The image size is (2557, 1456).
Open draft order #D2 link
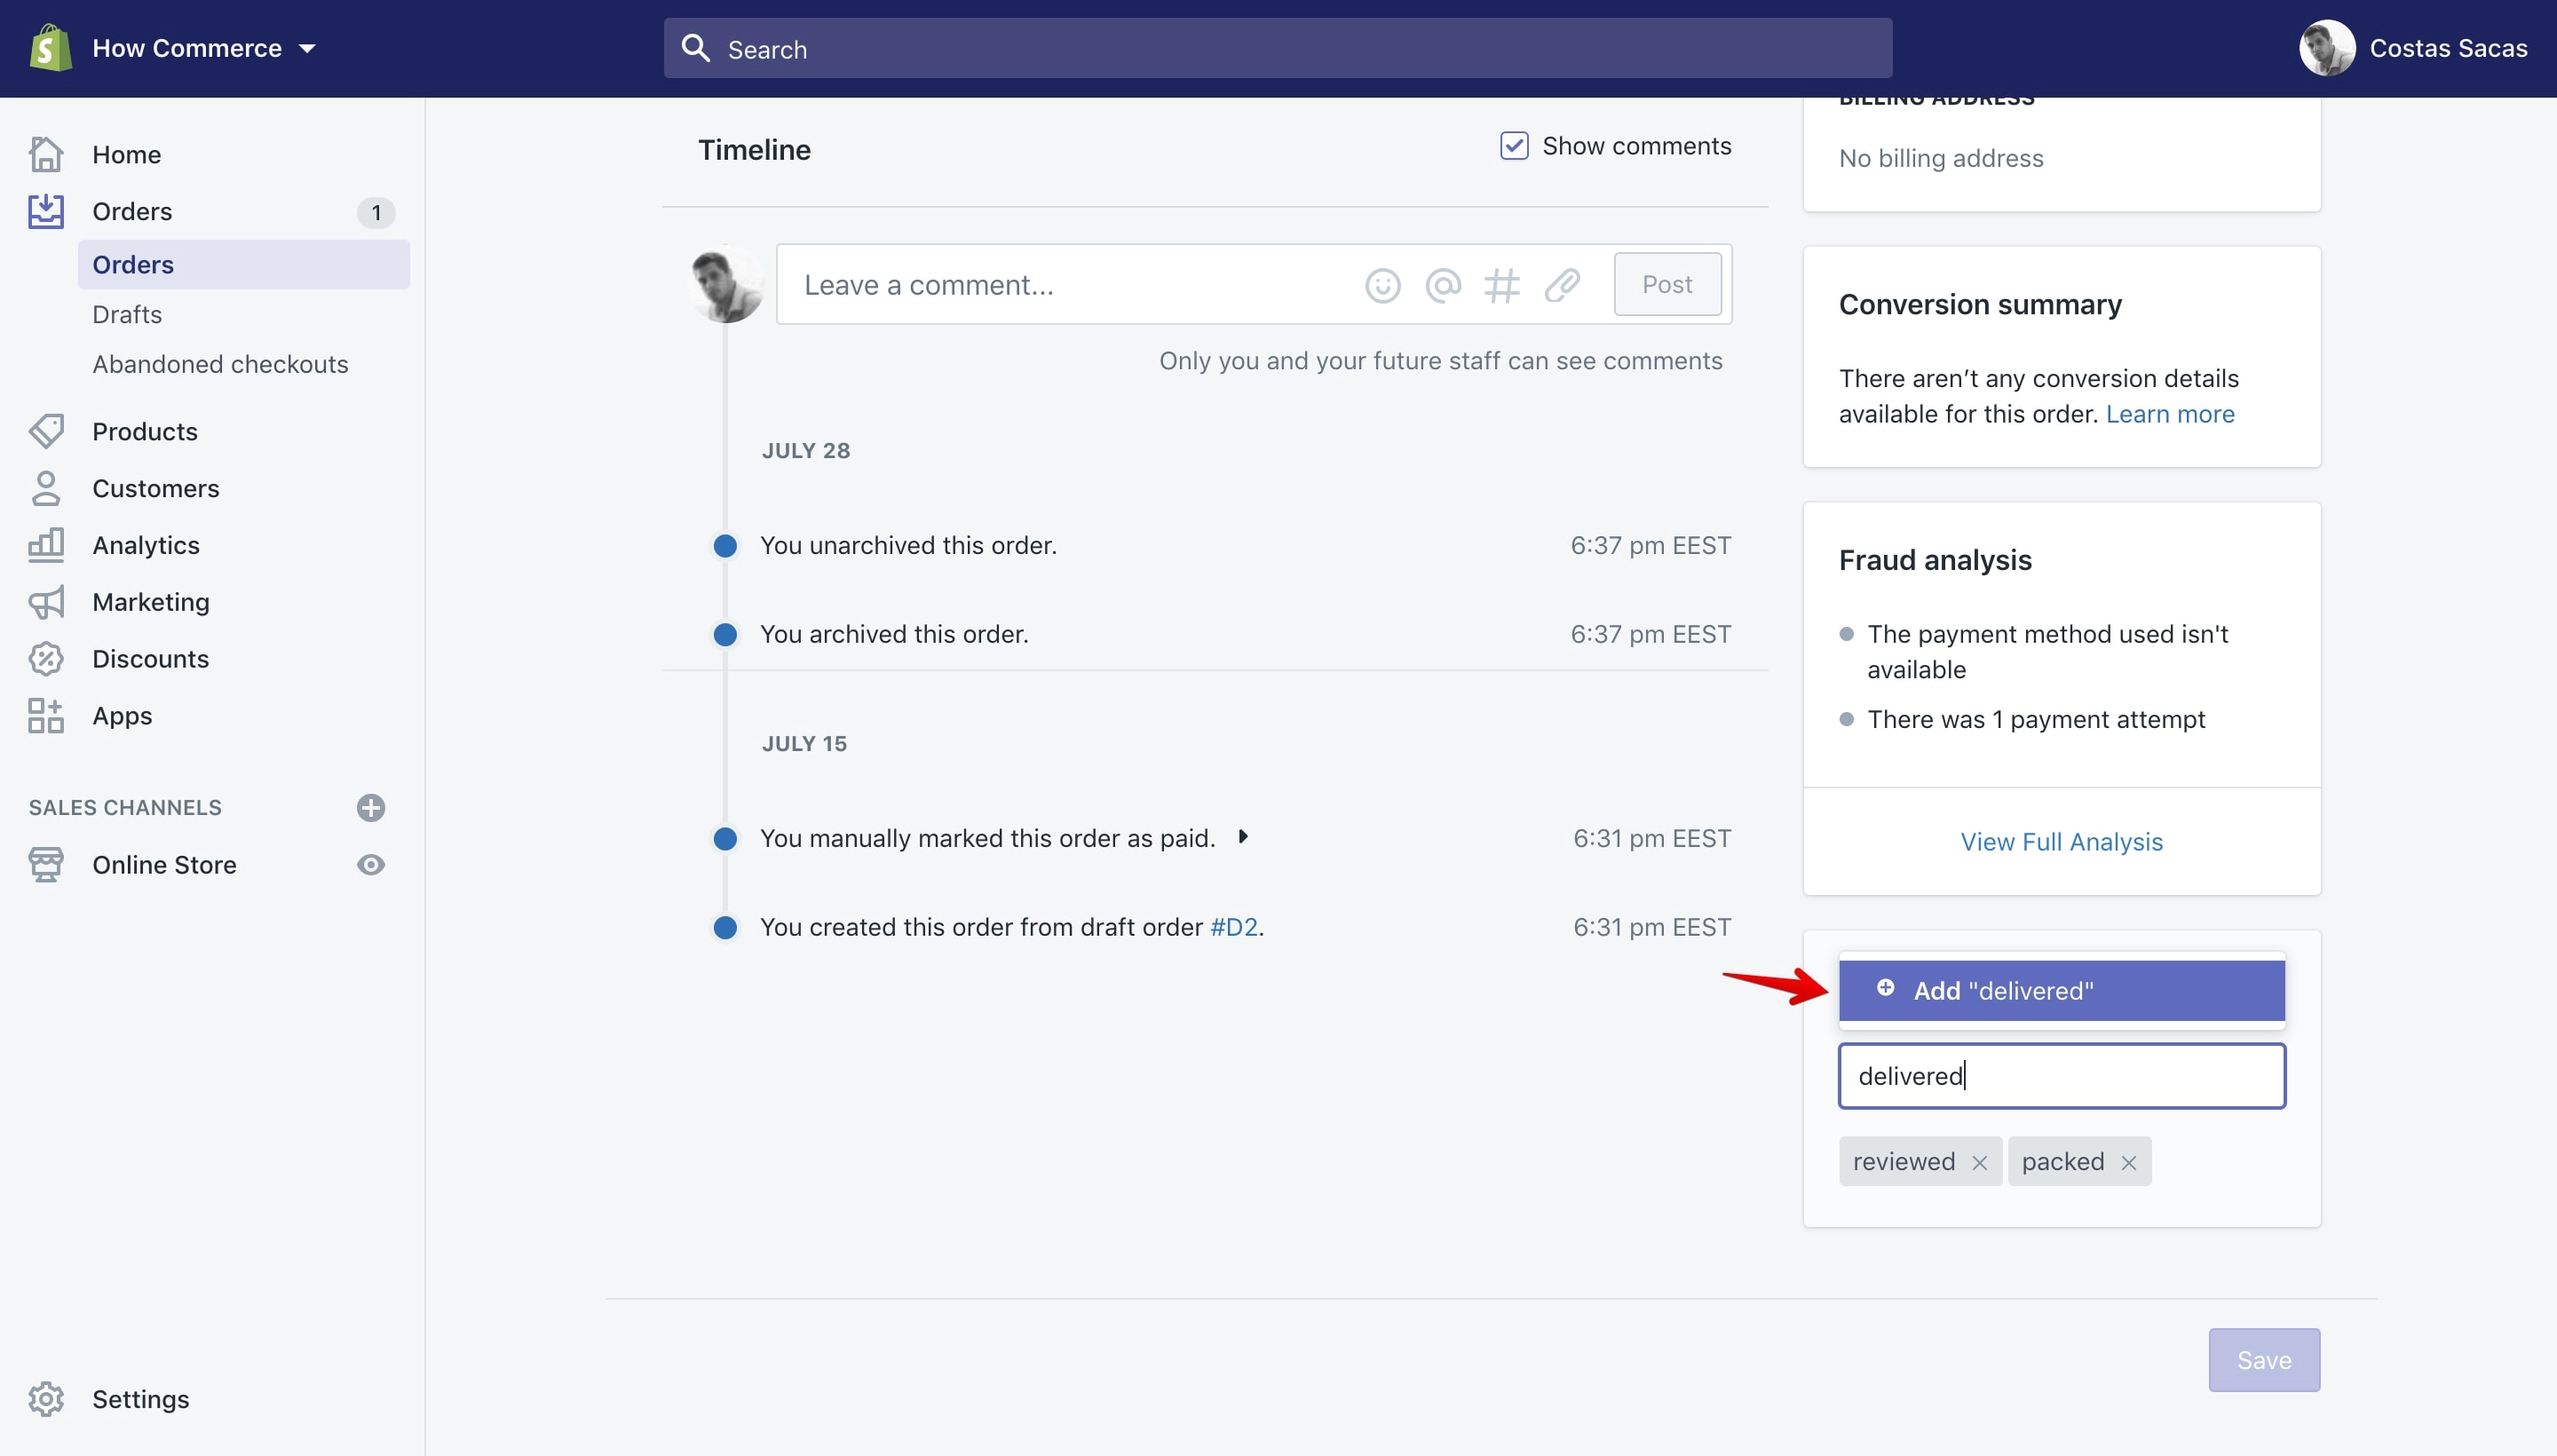1234,928
